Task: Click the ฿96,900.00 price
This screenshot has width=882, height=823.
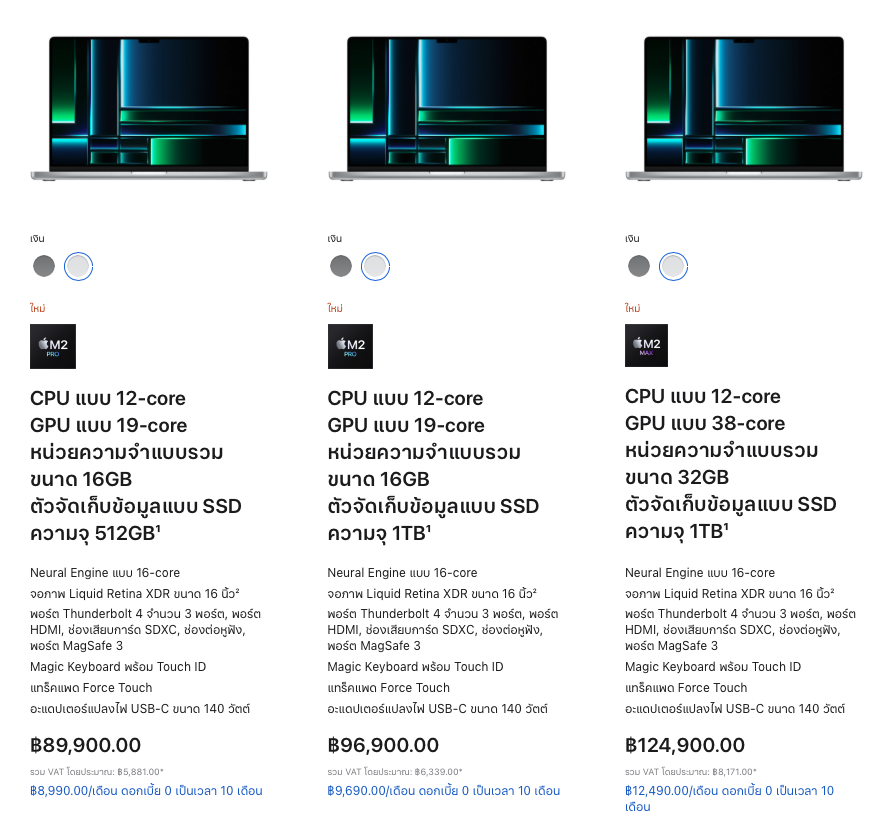Action: pyautogui.click(x=384, y=745)
